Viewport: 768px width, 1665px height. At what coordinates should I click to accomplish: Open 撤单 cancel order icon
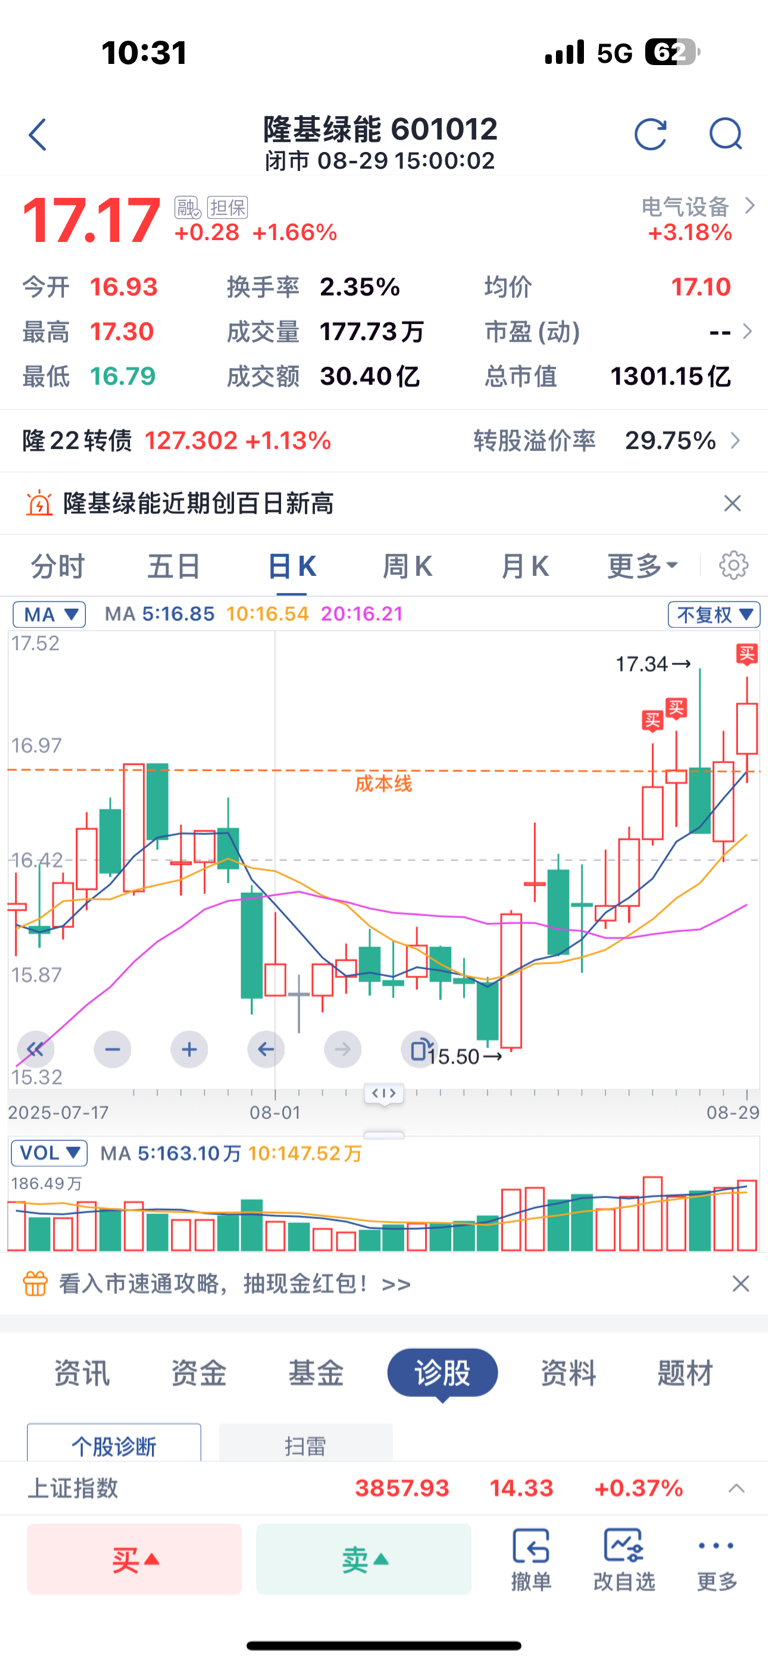[x=531, y=1558]
